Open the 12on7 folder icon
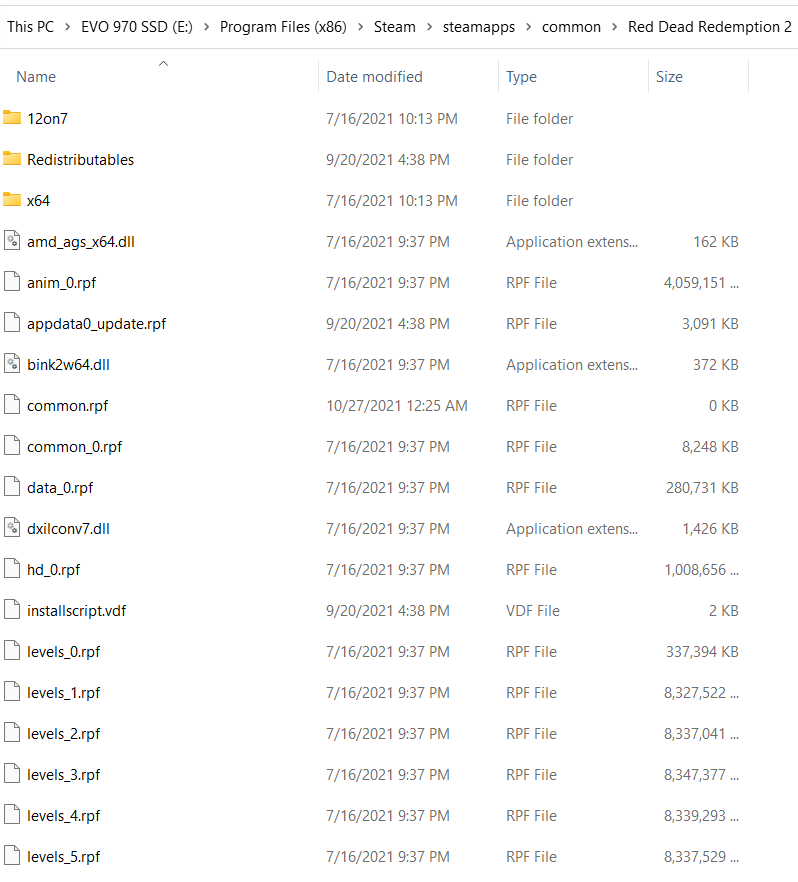798x882 pixels. [x=12, y=118]
